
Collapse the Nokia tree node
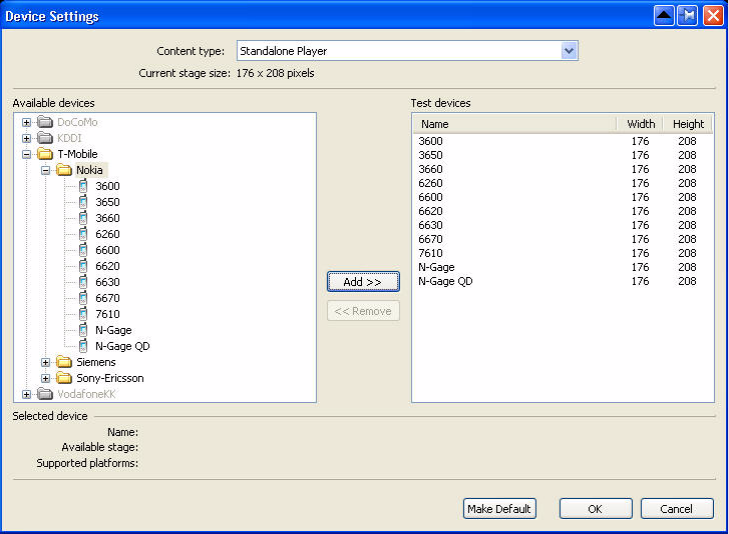pyautogui.click(x=46, y=170)
